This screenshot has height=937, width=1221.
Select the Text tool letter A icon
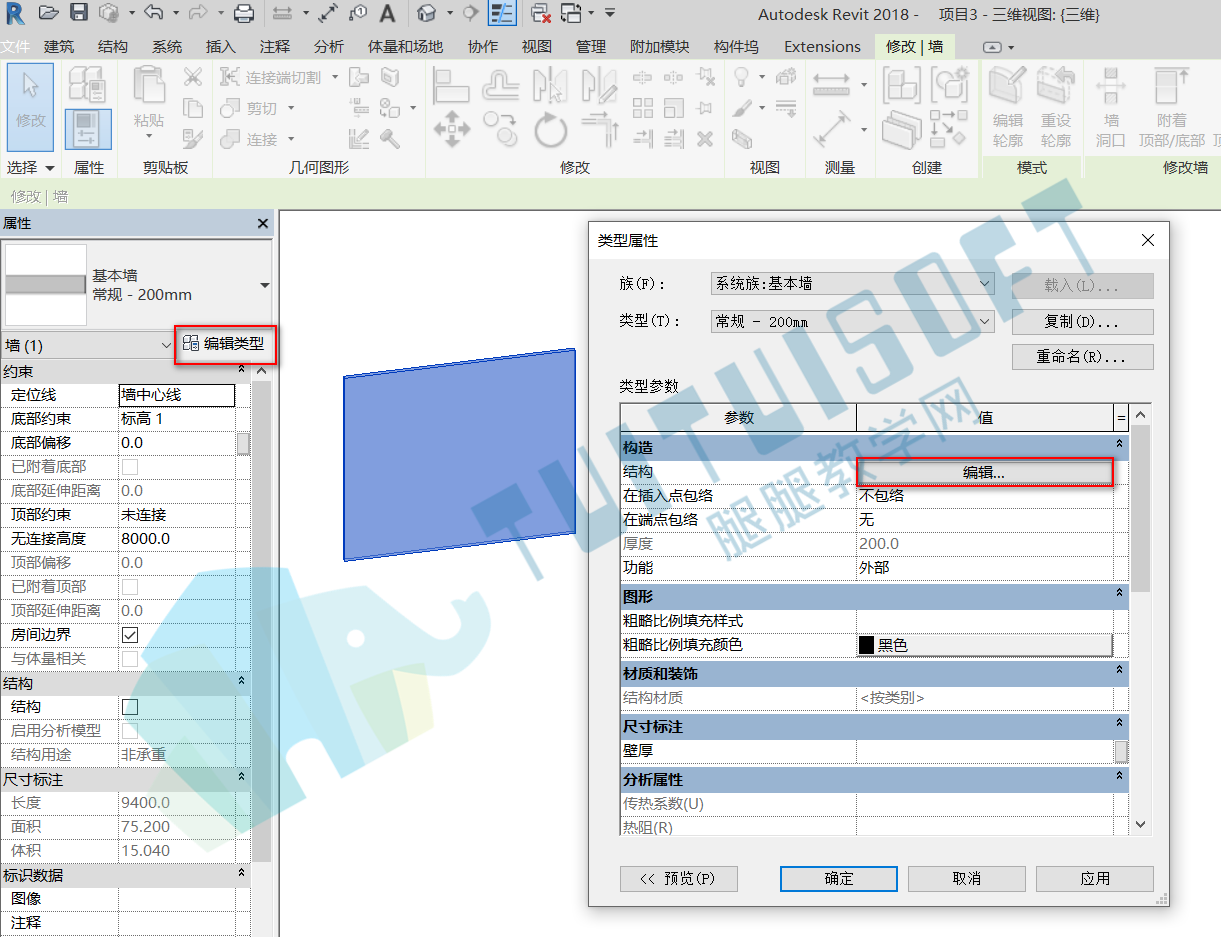387,13
